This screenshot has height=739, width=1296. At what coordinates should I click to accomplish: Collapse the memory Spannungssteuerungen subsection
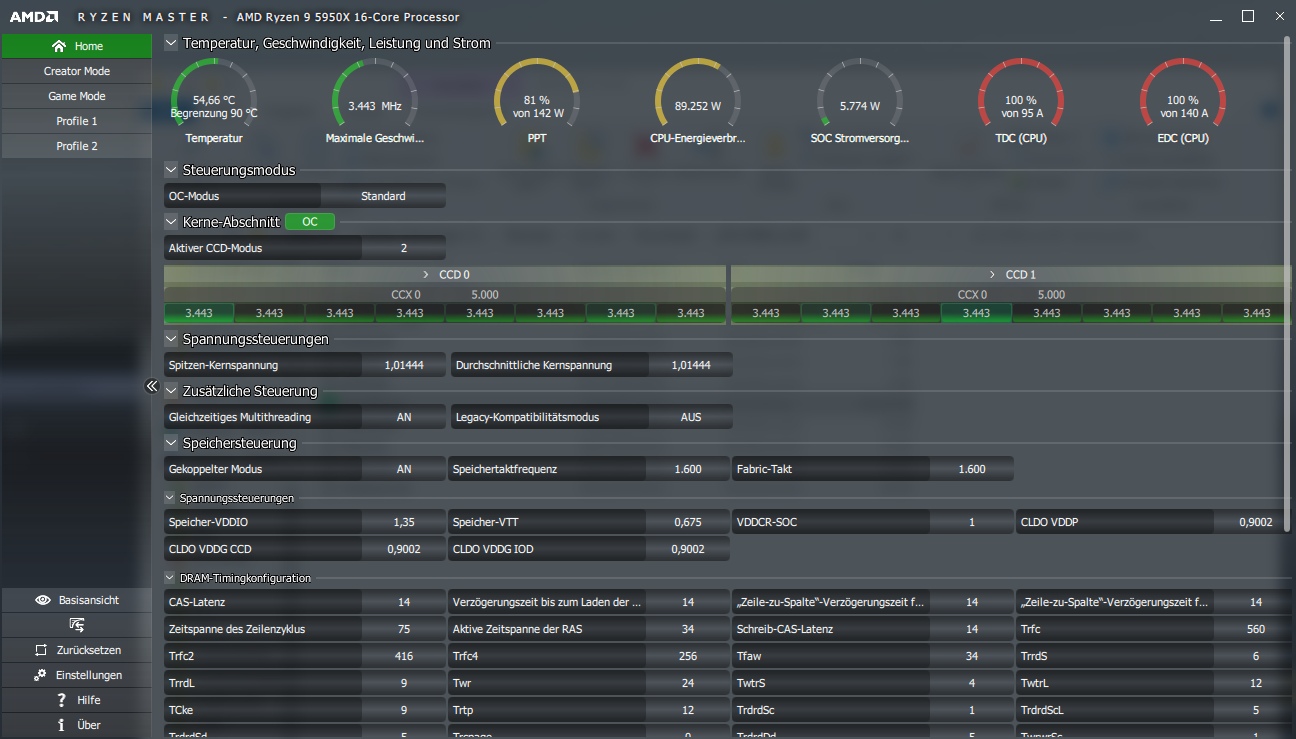coord(170,497)
